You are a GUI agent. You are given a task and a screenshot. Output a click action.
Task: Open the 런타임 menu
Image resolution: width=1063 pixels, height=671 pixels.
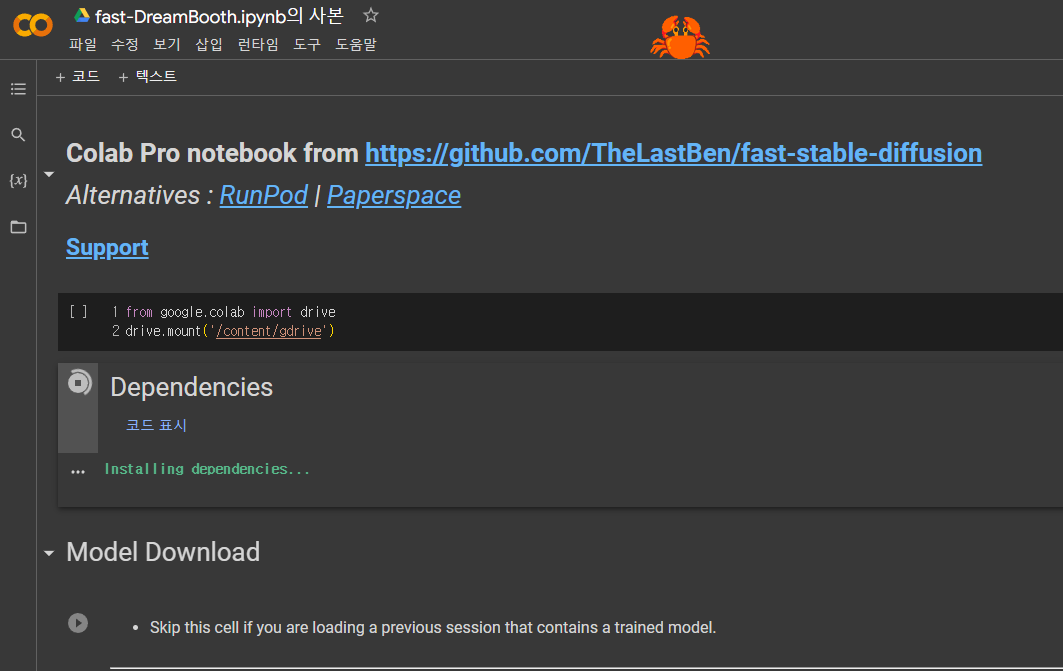[x=258, y=45]
